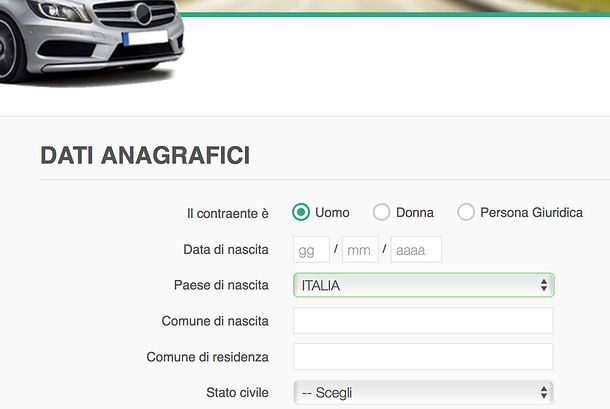Select the Uomo radio button
The height and width of the screenshot is (409, 610).
point(301,212)
